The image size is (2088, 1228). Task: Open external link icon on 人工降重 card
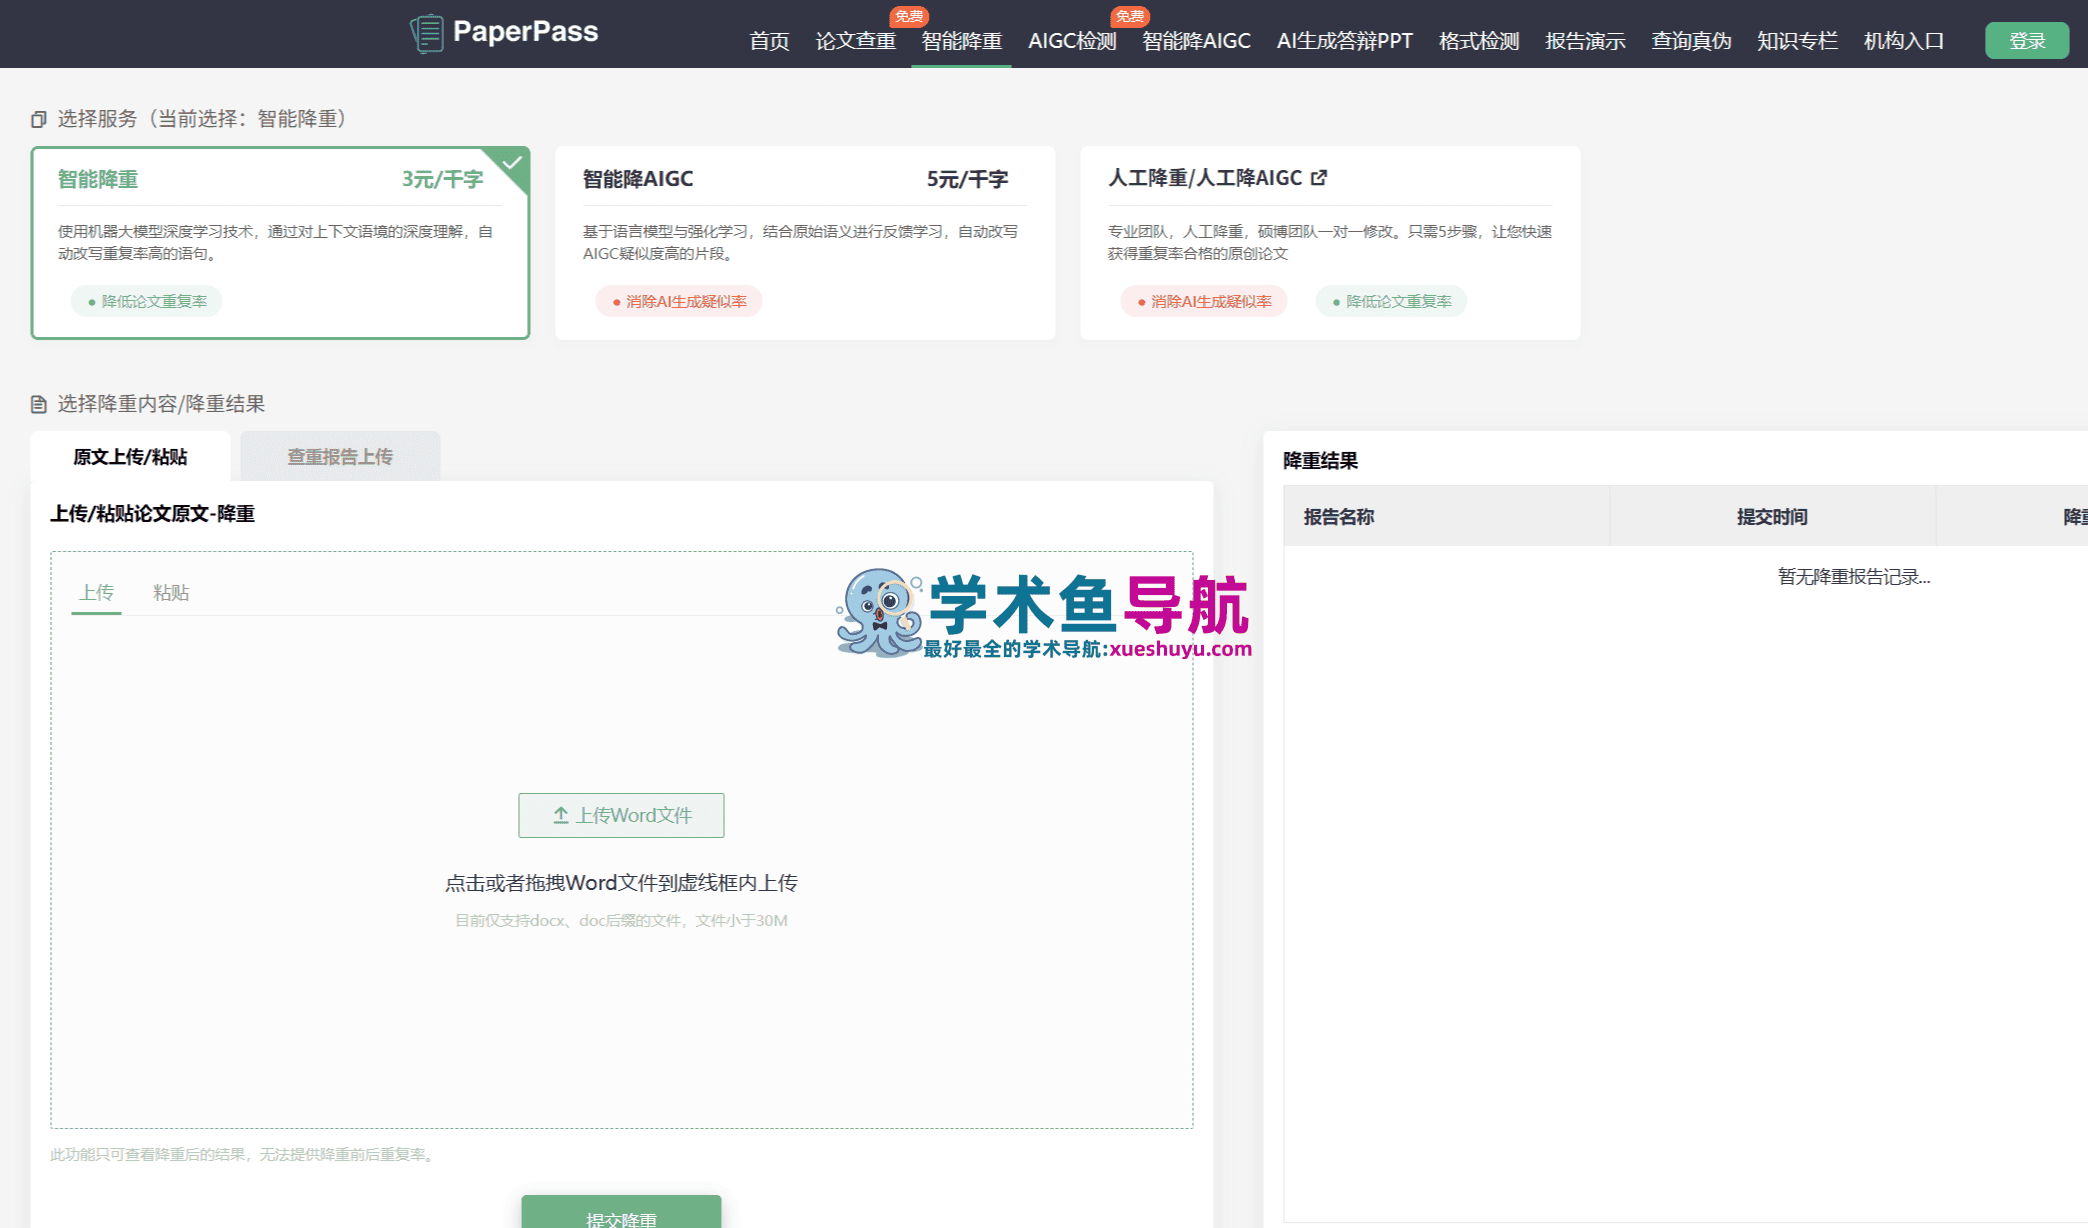coord(1320,177)
